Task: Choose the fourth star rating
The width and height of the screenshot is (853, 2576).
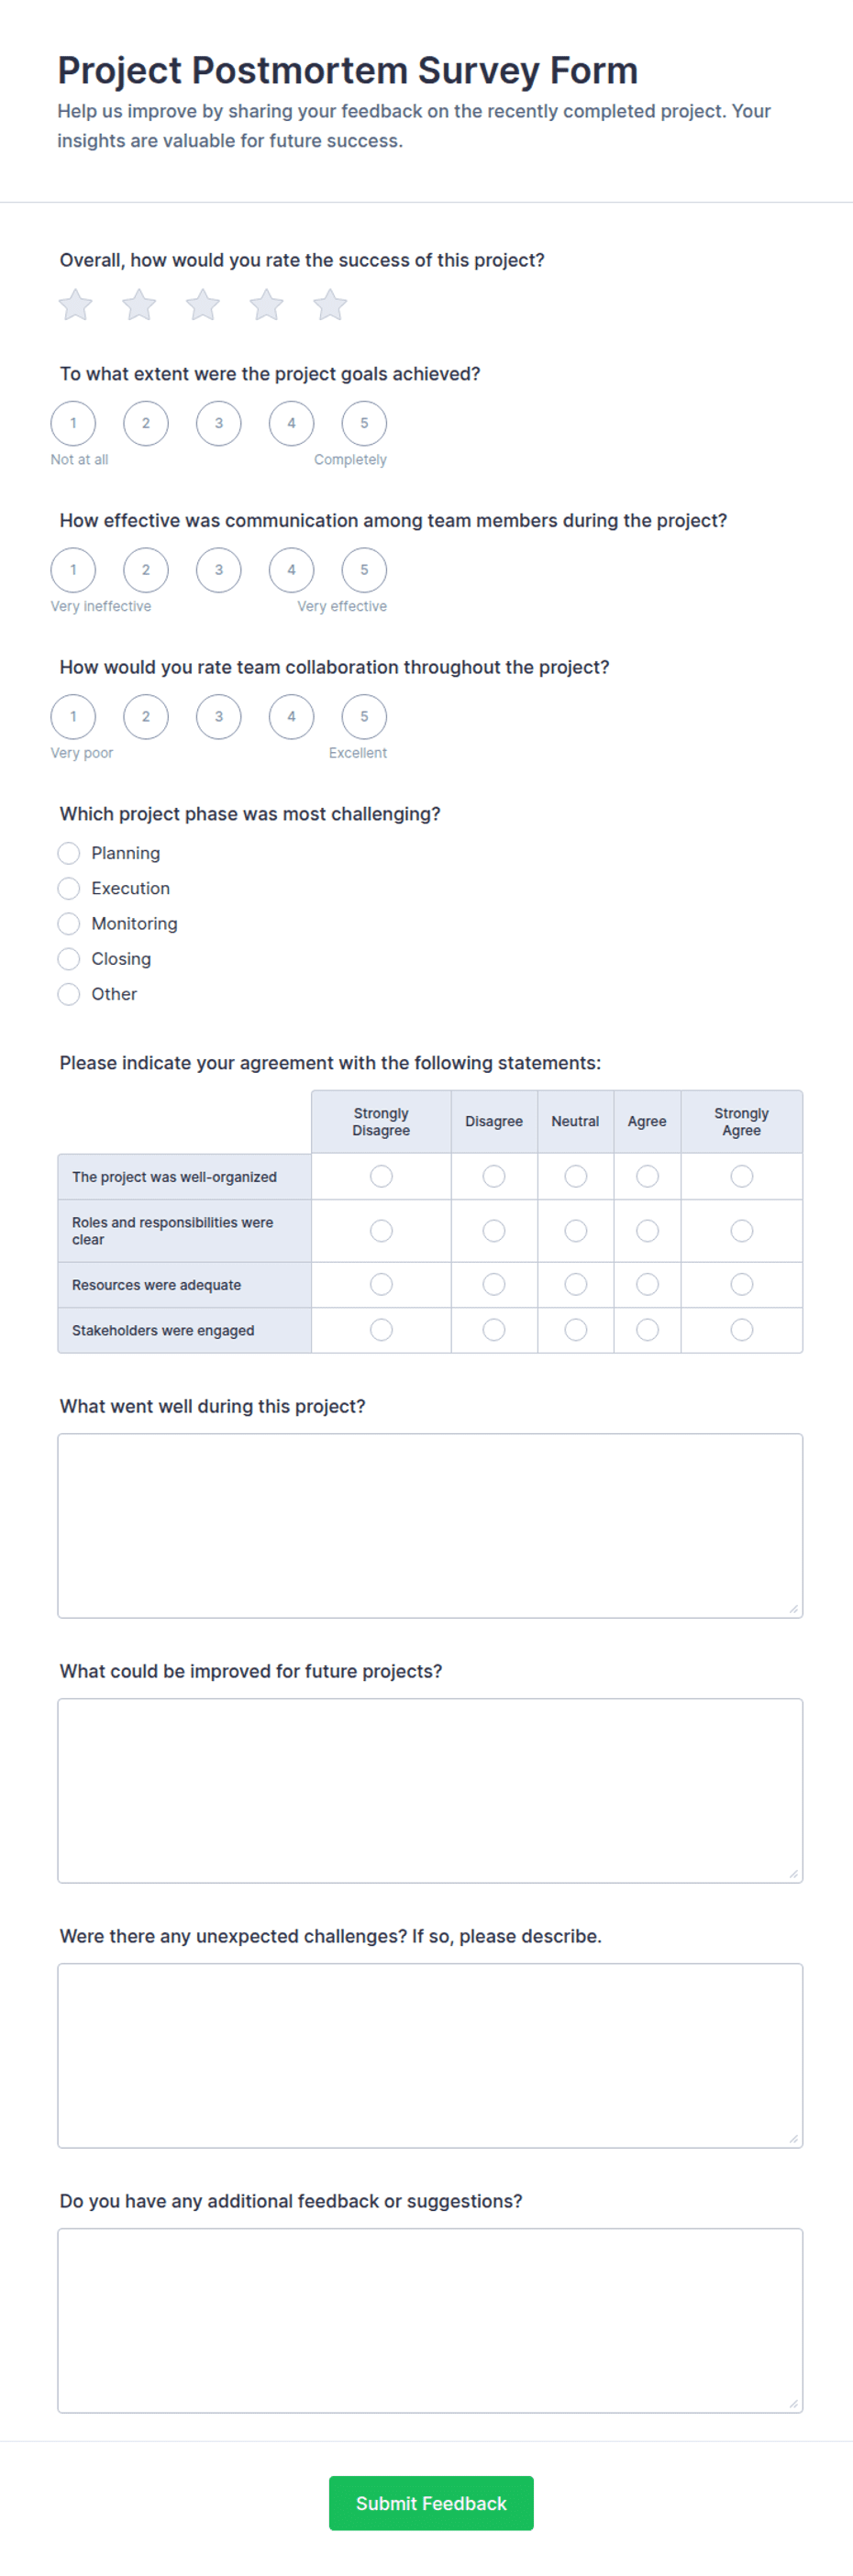Action: click(x=266, y=305)
